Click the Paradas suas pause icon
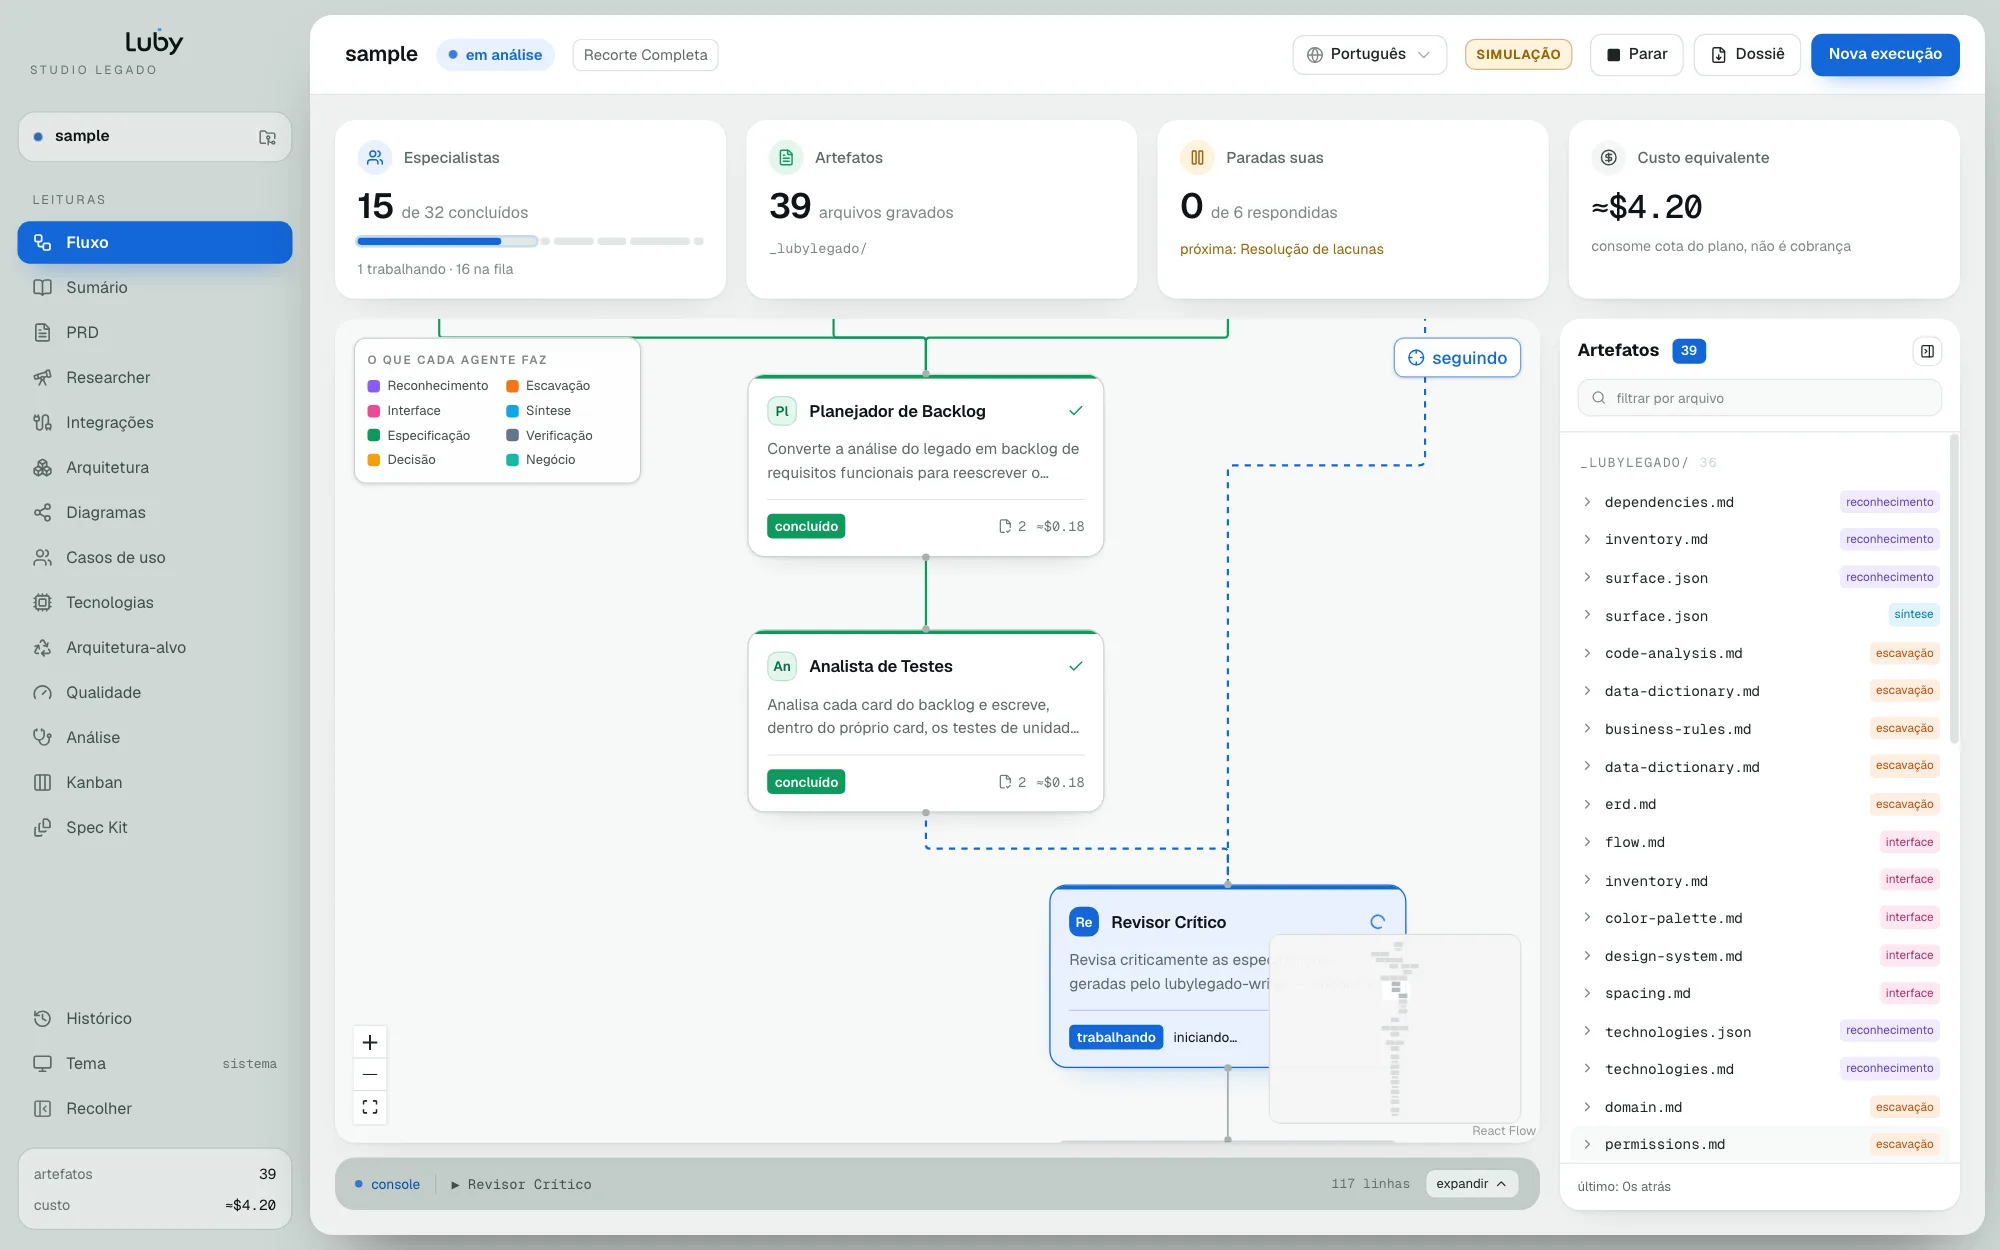Screen dimensions: 2000x1250 coord(1197,157)
